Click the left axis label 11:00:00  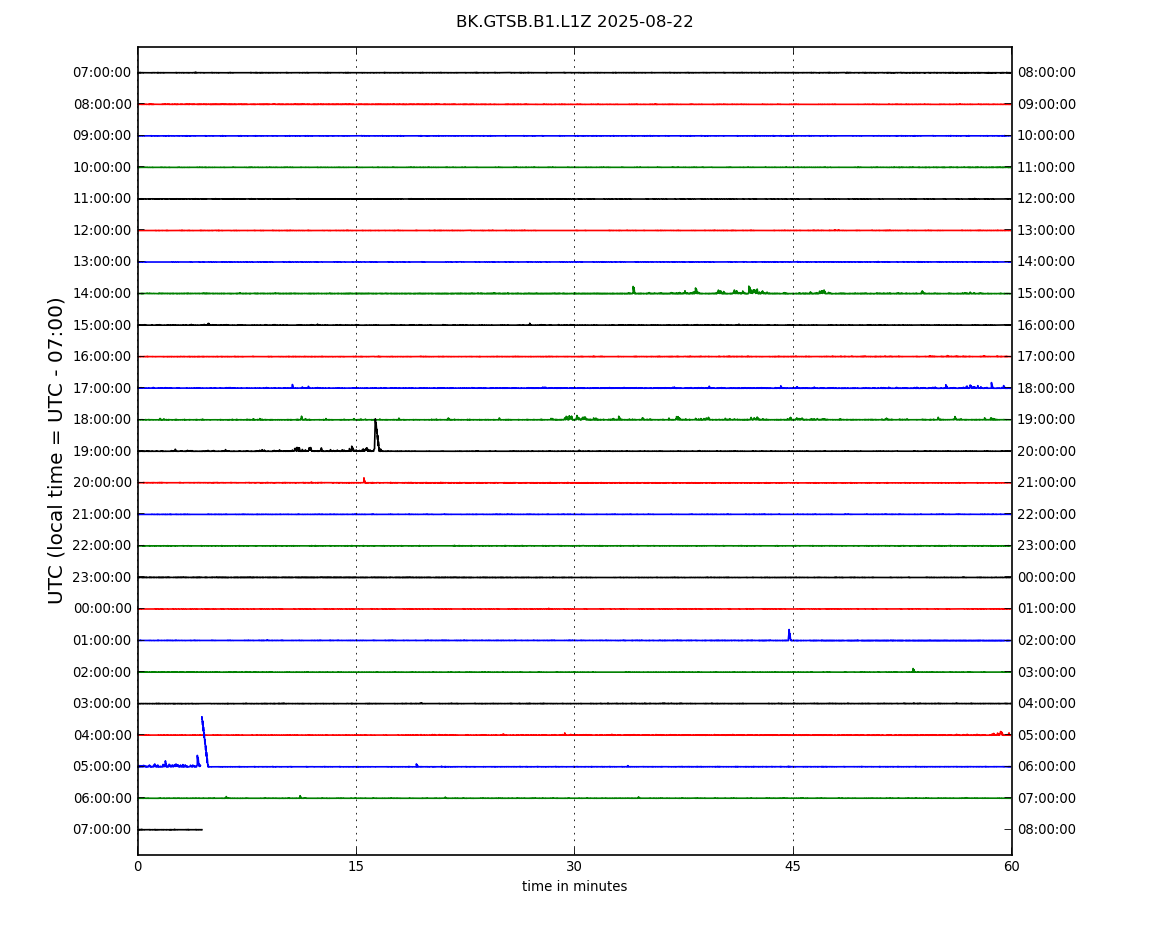pos(102,199)
